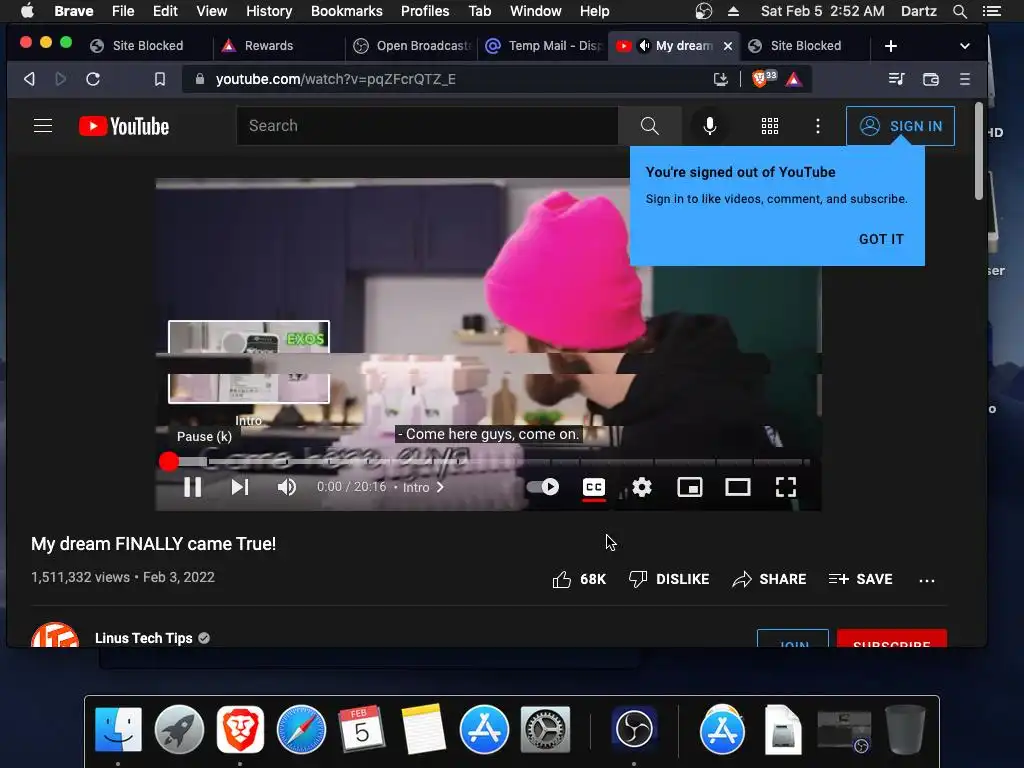Expand the Intro chapter list
Viewport: 1024px width, 768px height.
(x=423, y=487)
